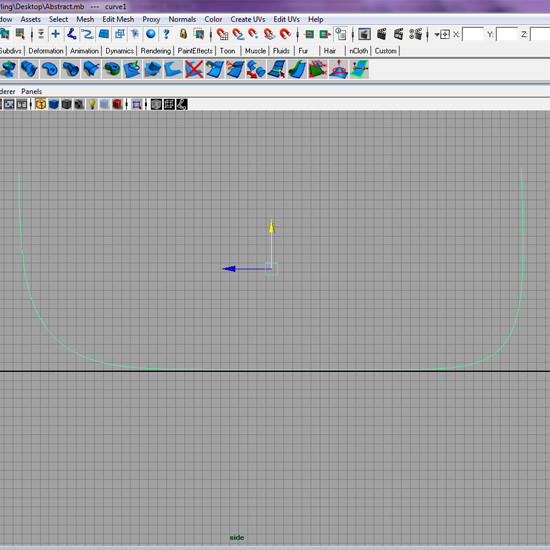The height and width of the screenshot is (550, 550).
Task: Toggle wireframe display cube in viewport toolbar
Action: 41,104
